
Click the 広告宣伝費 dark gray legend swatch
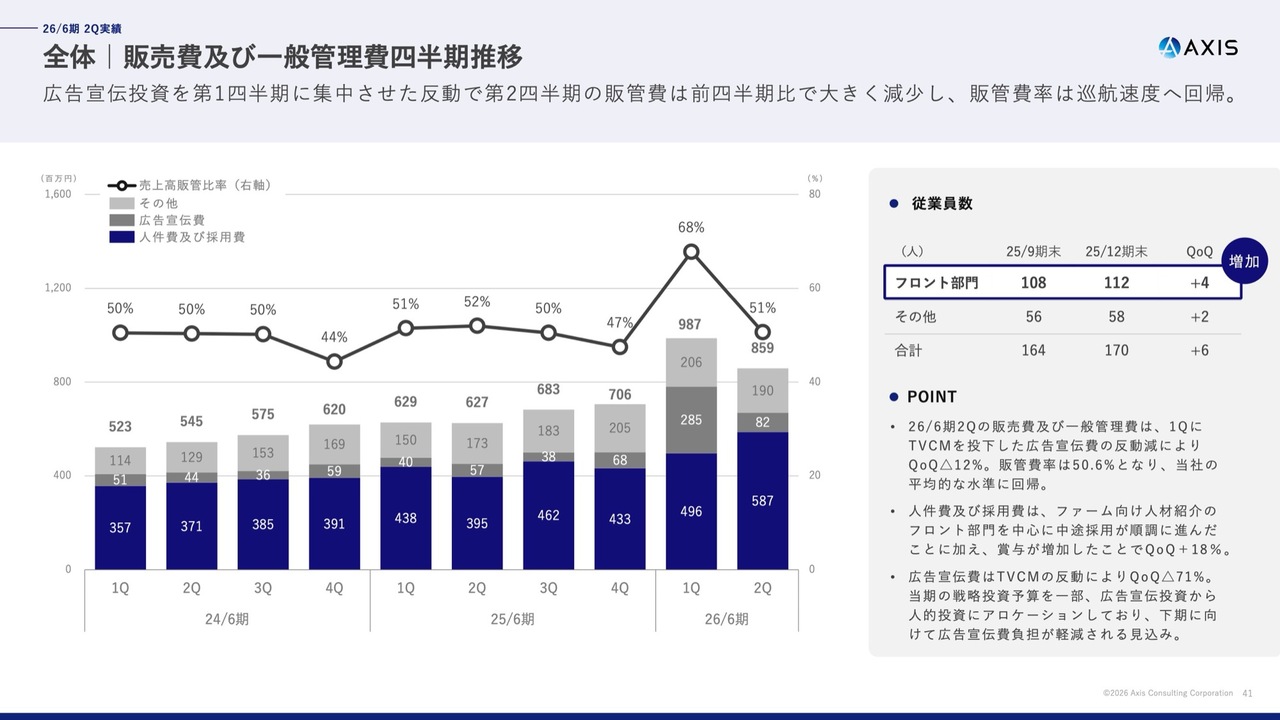click(x=121, y=220)
